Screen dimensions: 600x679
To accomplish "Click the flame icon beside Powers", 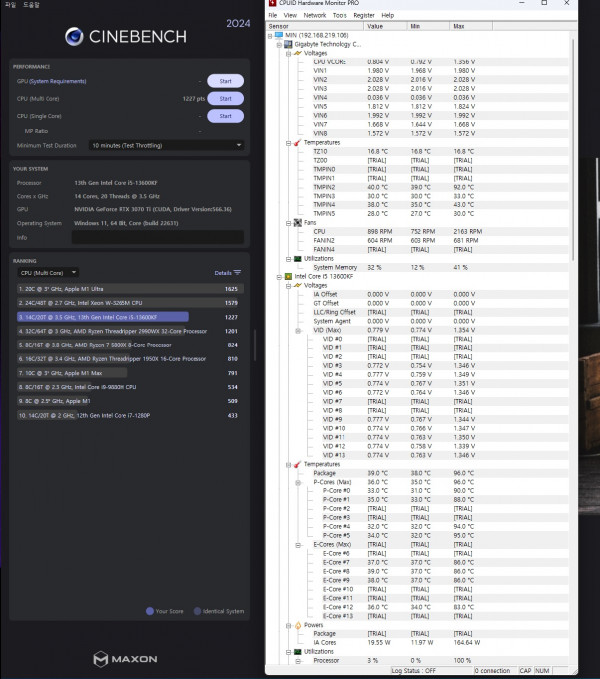I will pos(298,625).
